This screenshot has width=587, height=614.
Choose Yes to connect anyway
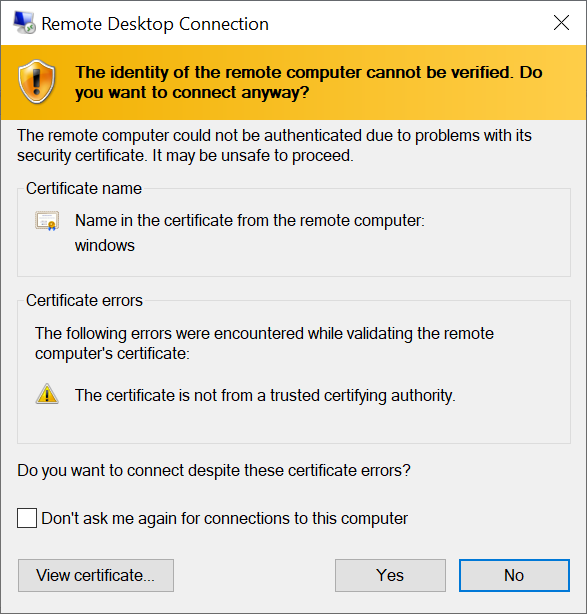[x=390, y=575]
